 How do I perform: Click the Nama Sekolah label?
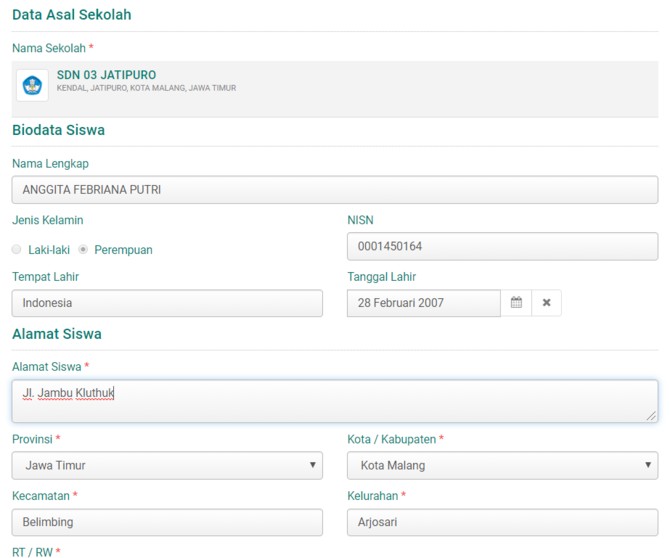click(x=49, y=48)
